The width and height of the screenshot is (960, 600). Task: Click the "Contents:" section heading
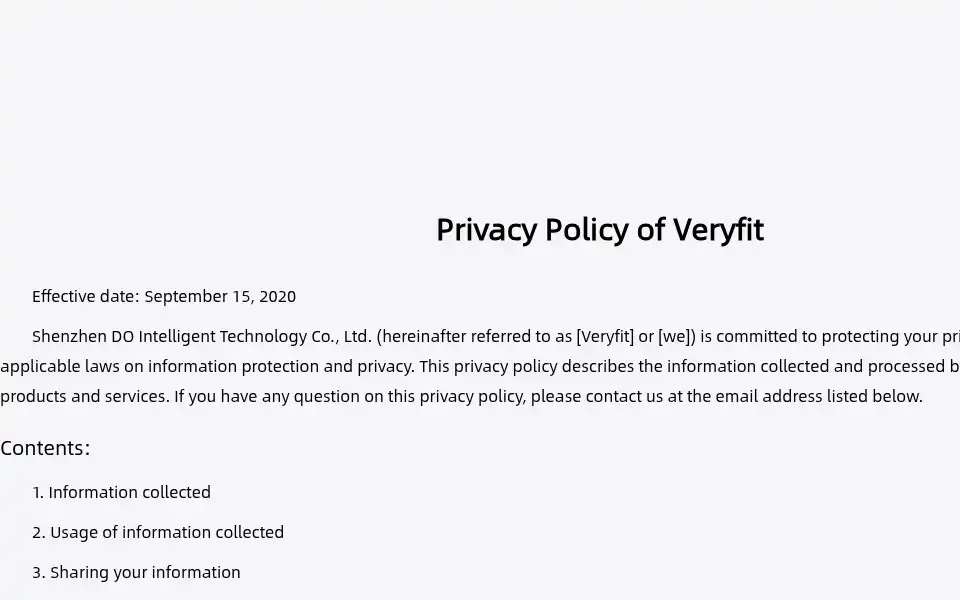coord(45,448)
